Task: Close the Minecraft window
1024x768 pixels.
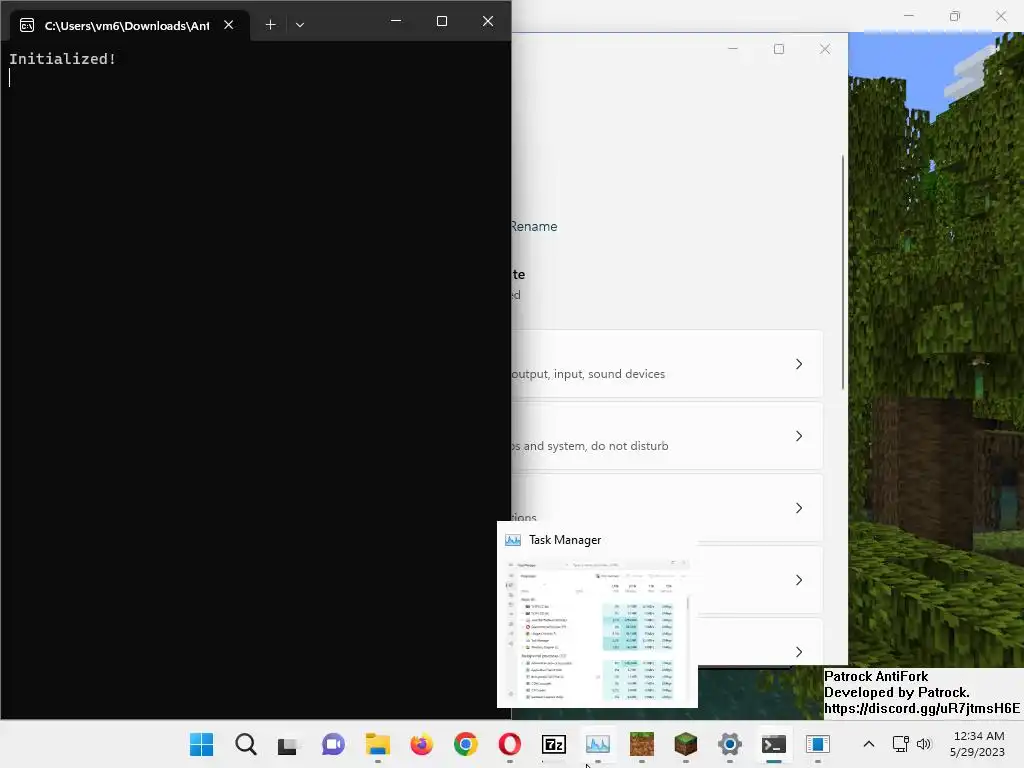Action: tap(1000, 16)
